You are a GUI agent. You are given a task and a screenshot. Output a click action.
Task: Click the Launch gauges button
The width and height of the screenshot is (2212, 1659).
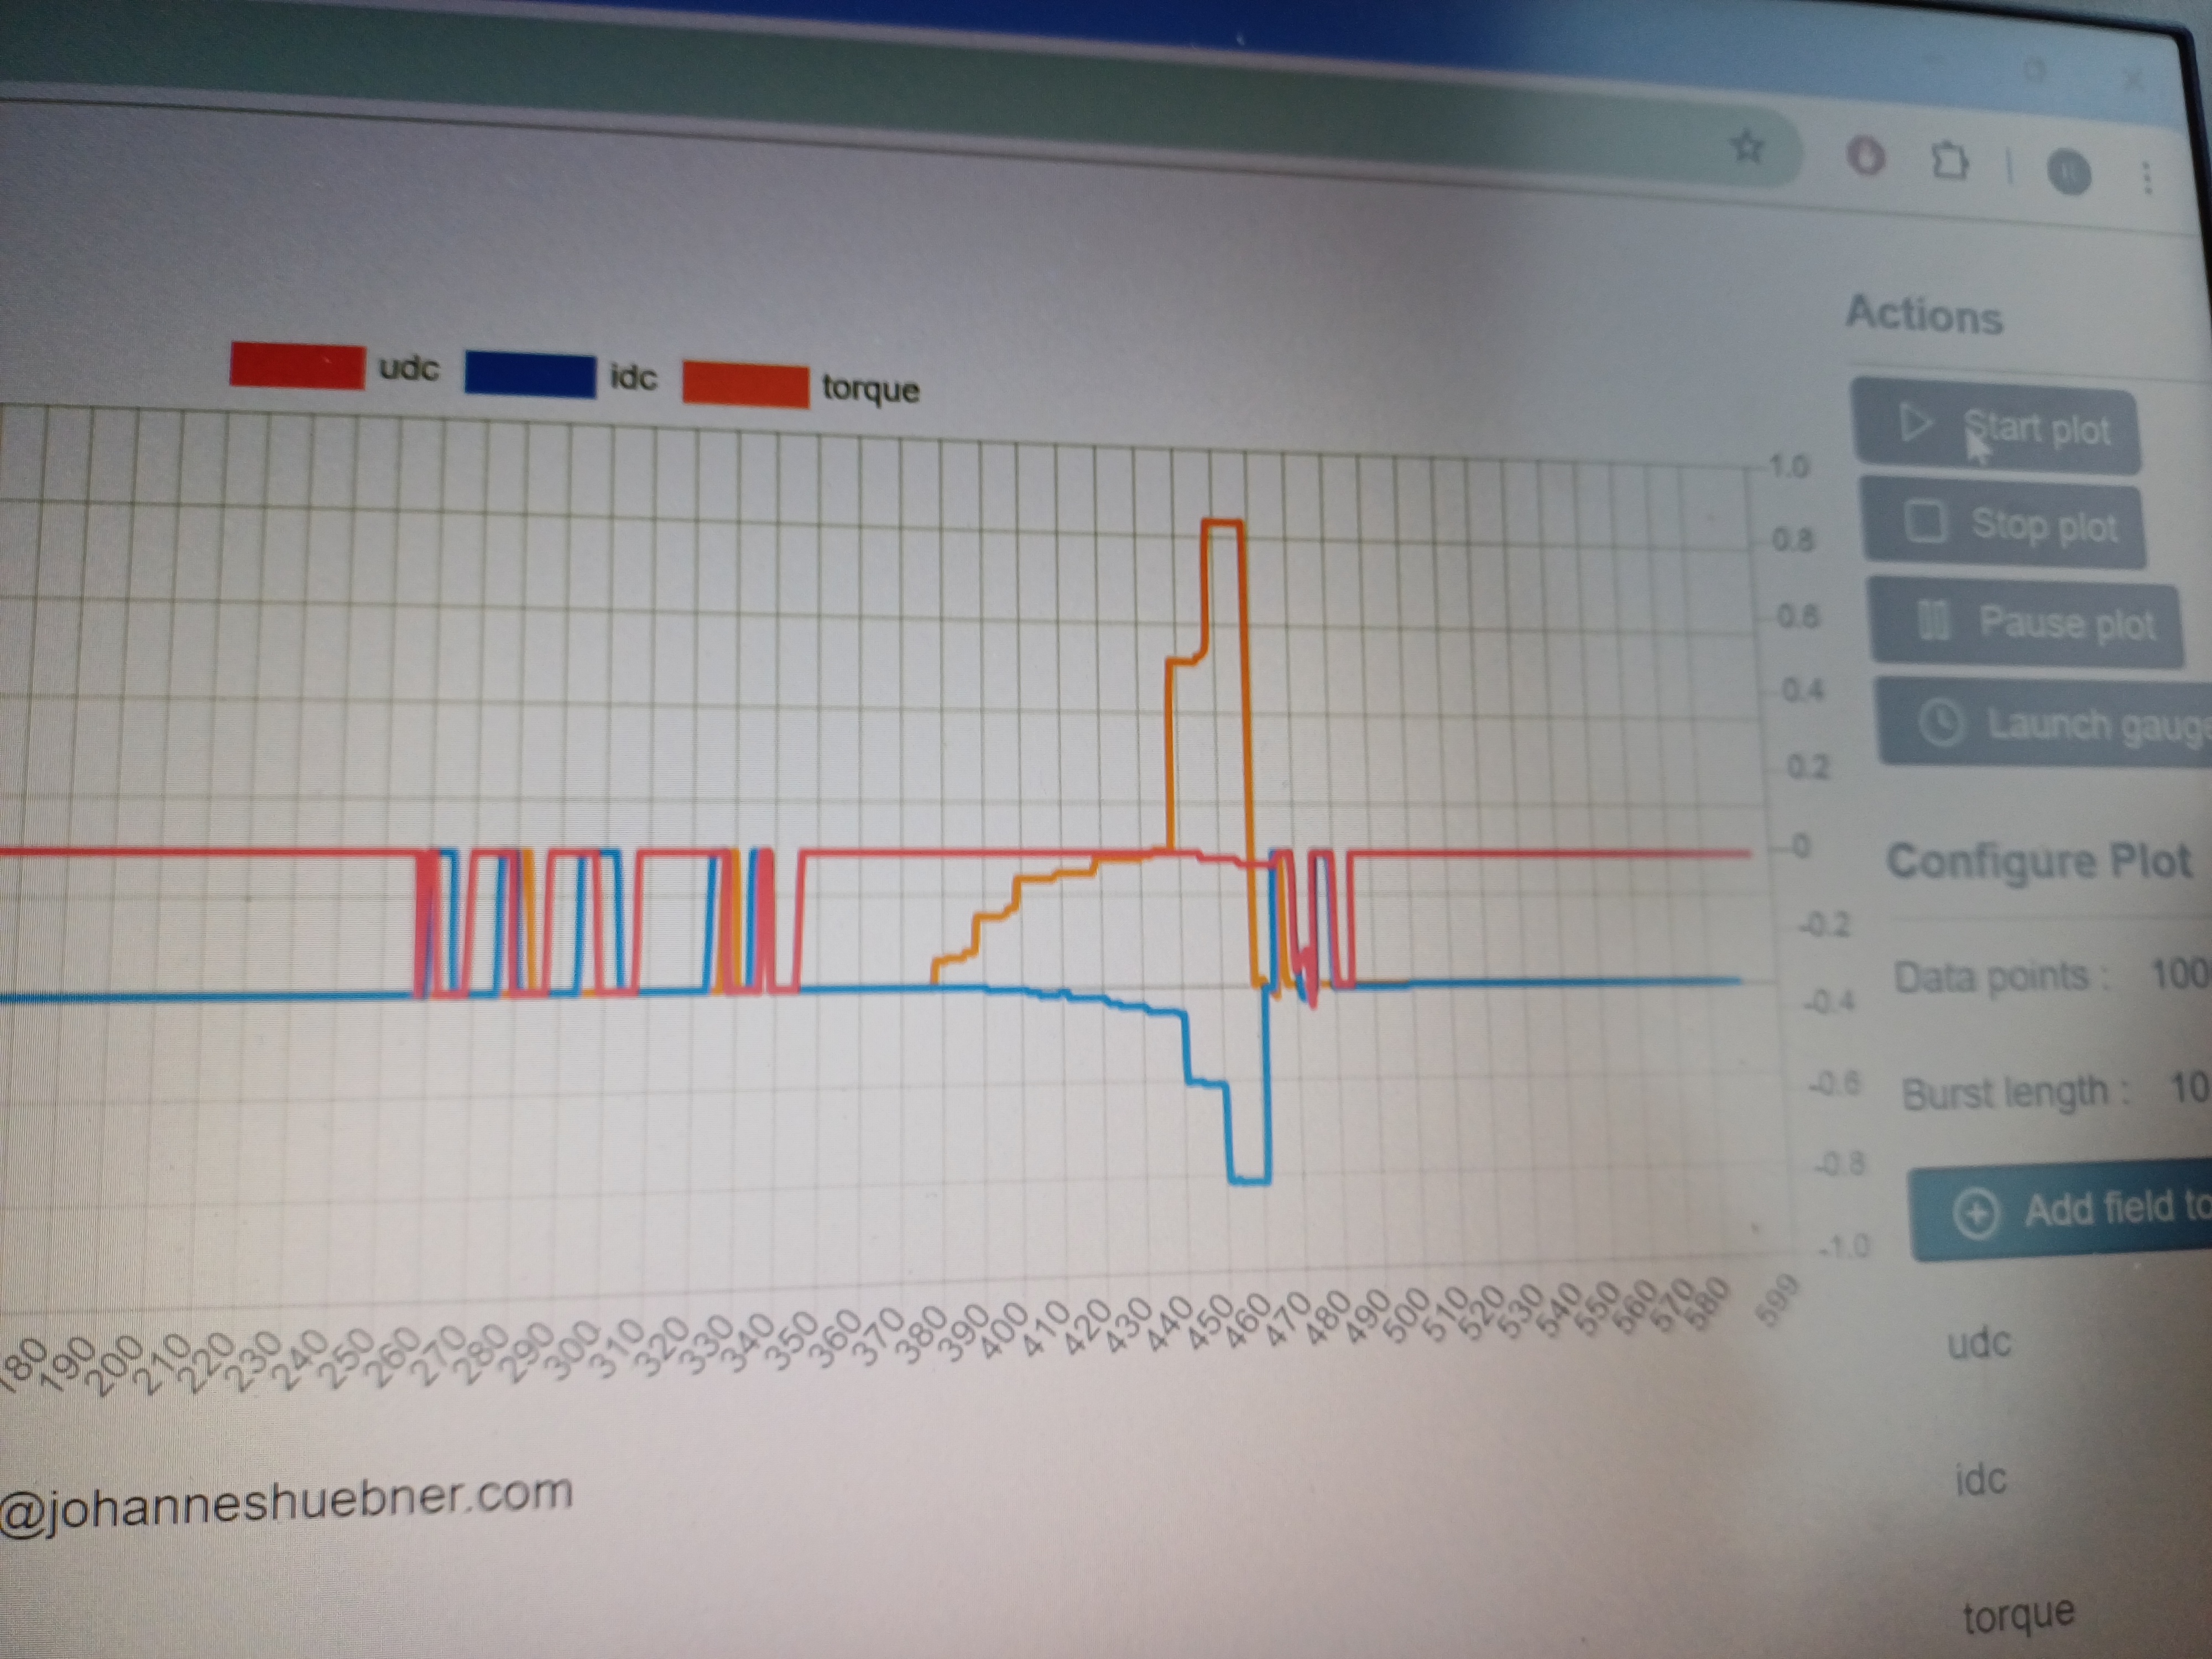(x=2045, y=722)
